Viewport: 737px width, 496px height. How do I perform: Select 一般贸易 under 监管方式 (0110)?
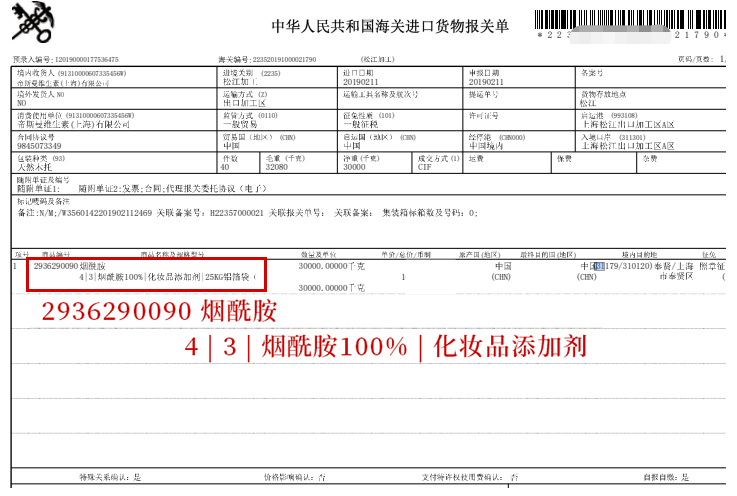(x=240, y=125)
